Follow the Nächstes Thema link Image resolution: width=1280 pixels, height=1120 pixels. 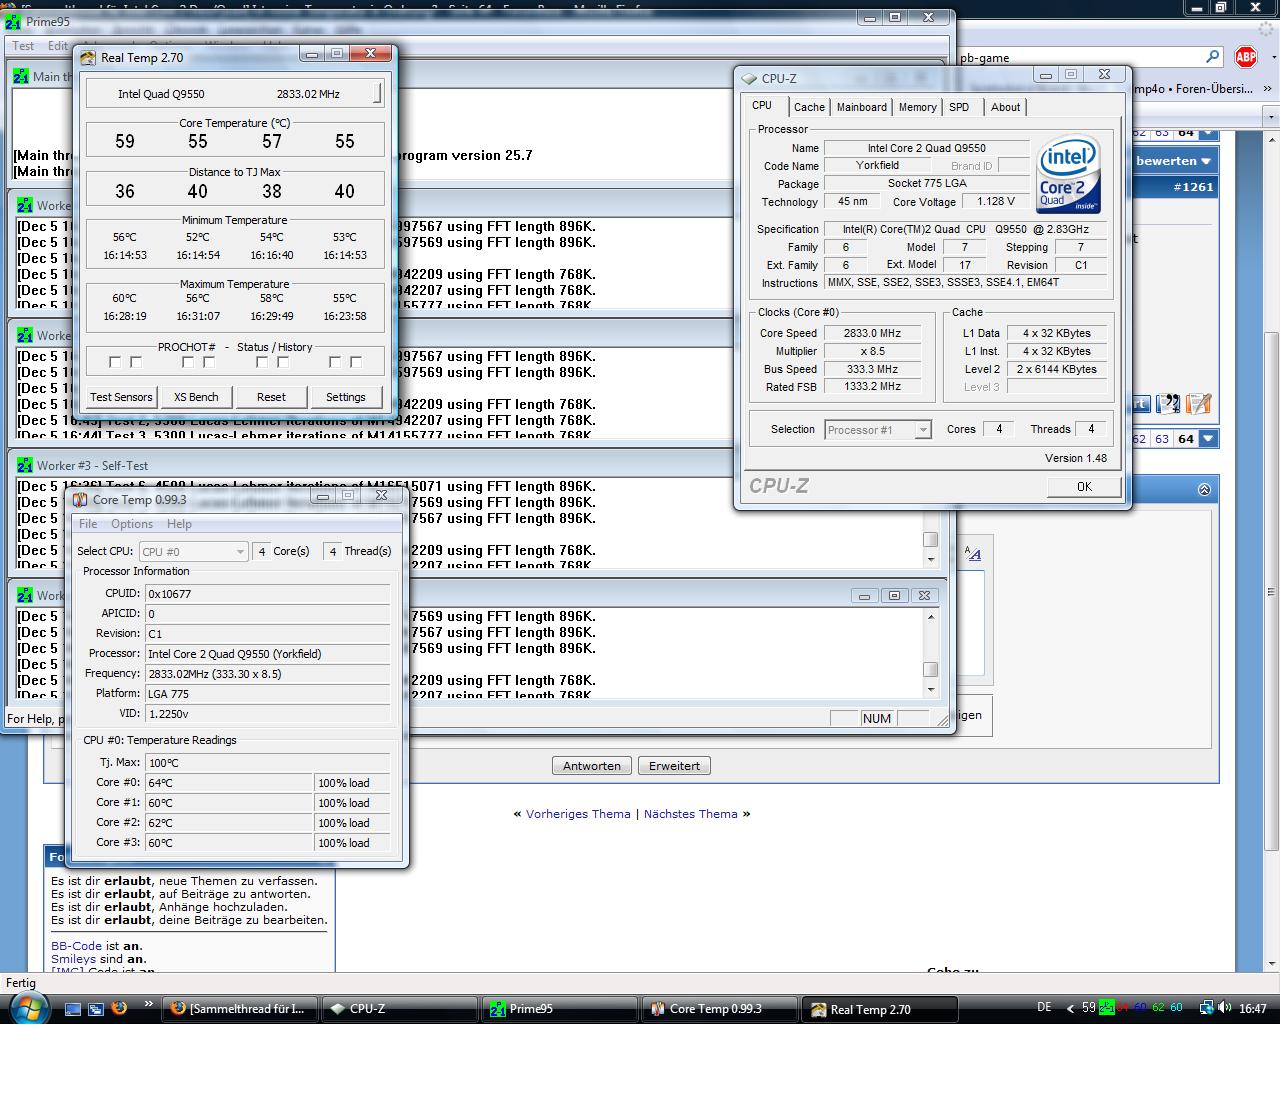point(690,814)
